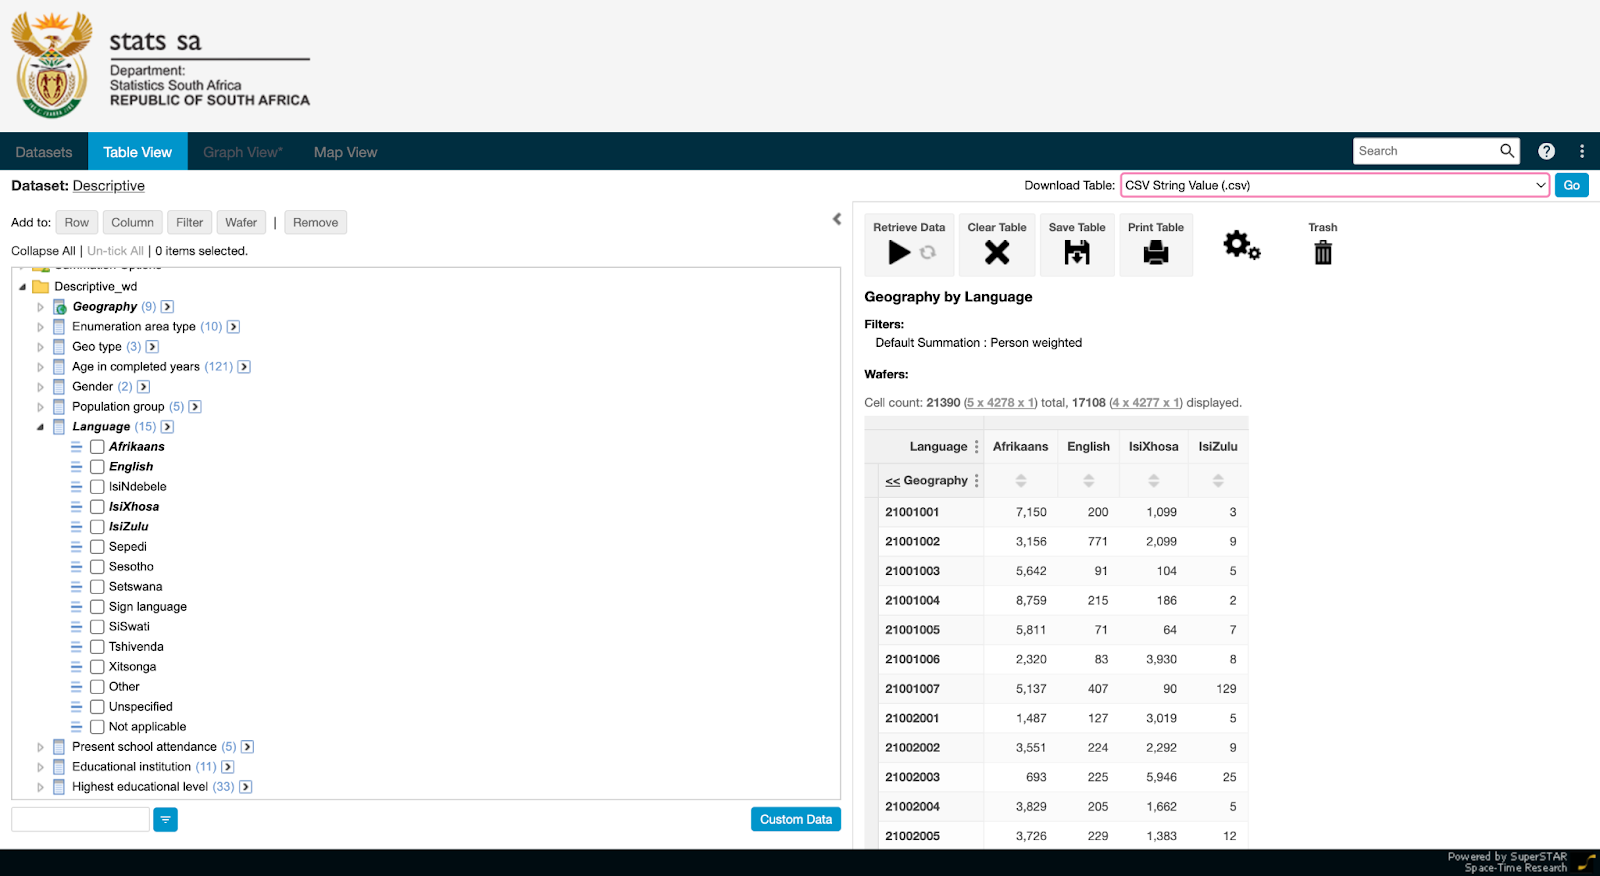Viewport: 1600px width, 876px height.
Task: Click the Save Table disk icon
Action: coord(1077,253)
